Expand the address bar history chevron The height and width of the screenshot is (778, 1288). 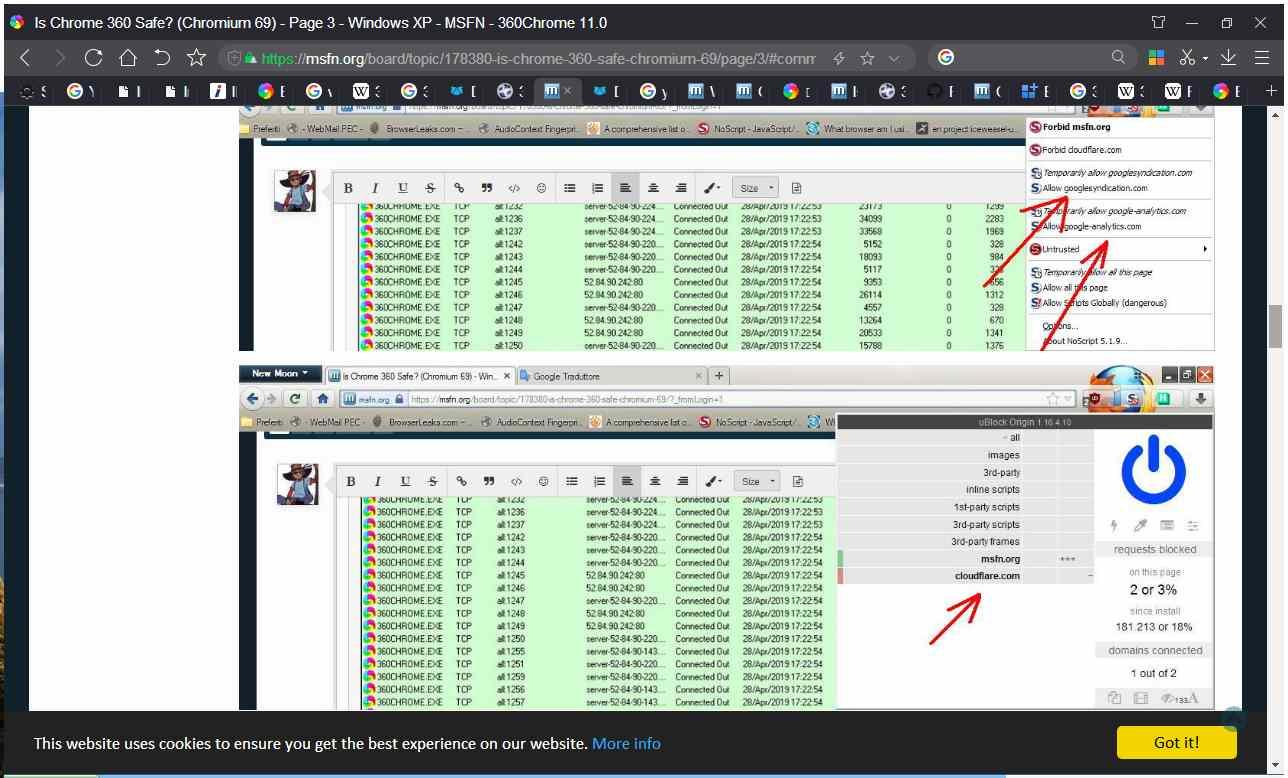coord(894,58)
